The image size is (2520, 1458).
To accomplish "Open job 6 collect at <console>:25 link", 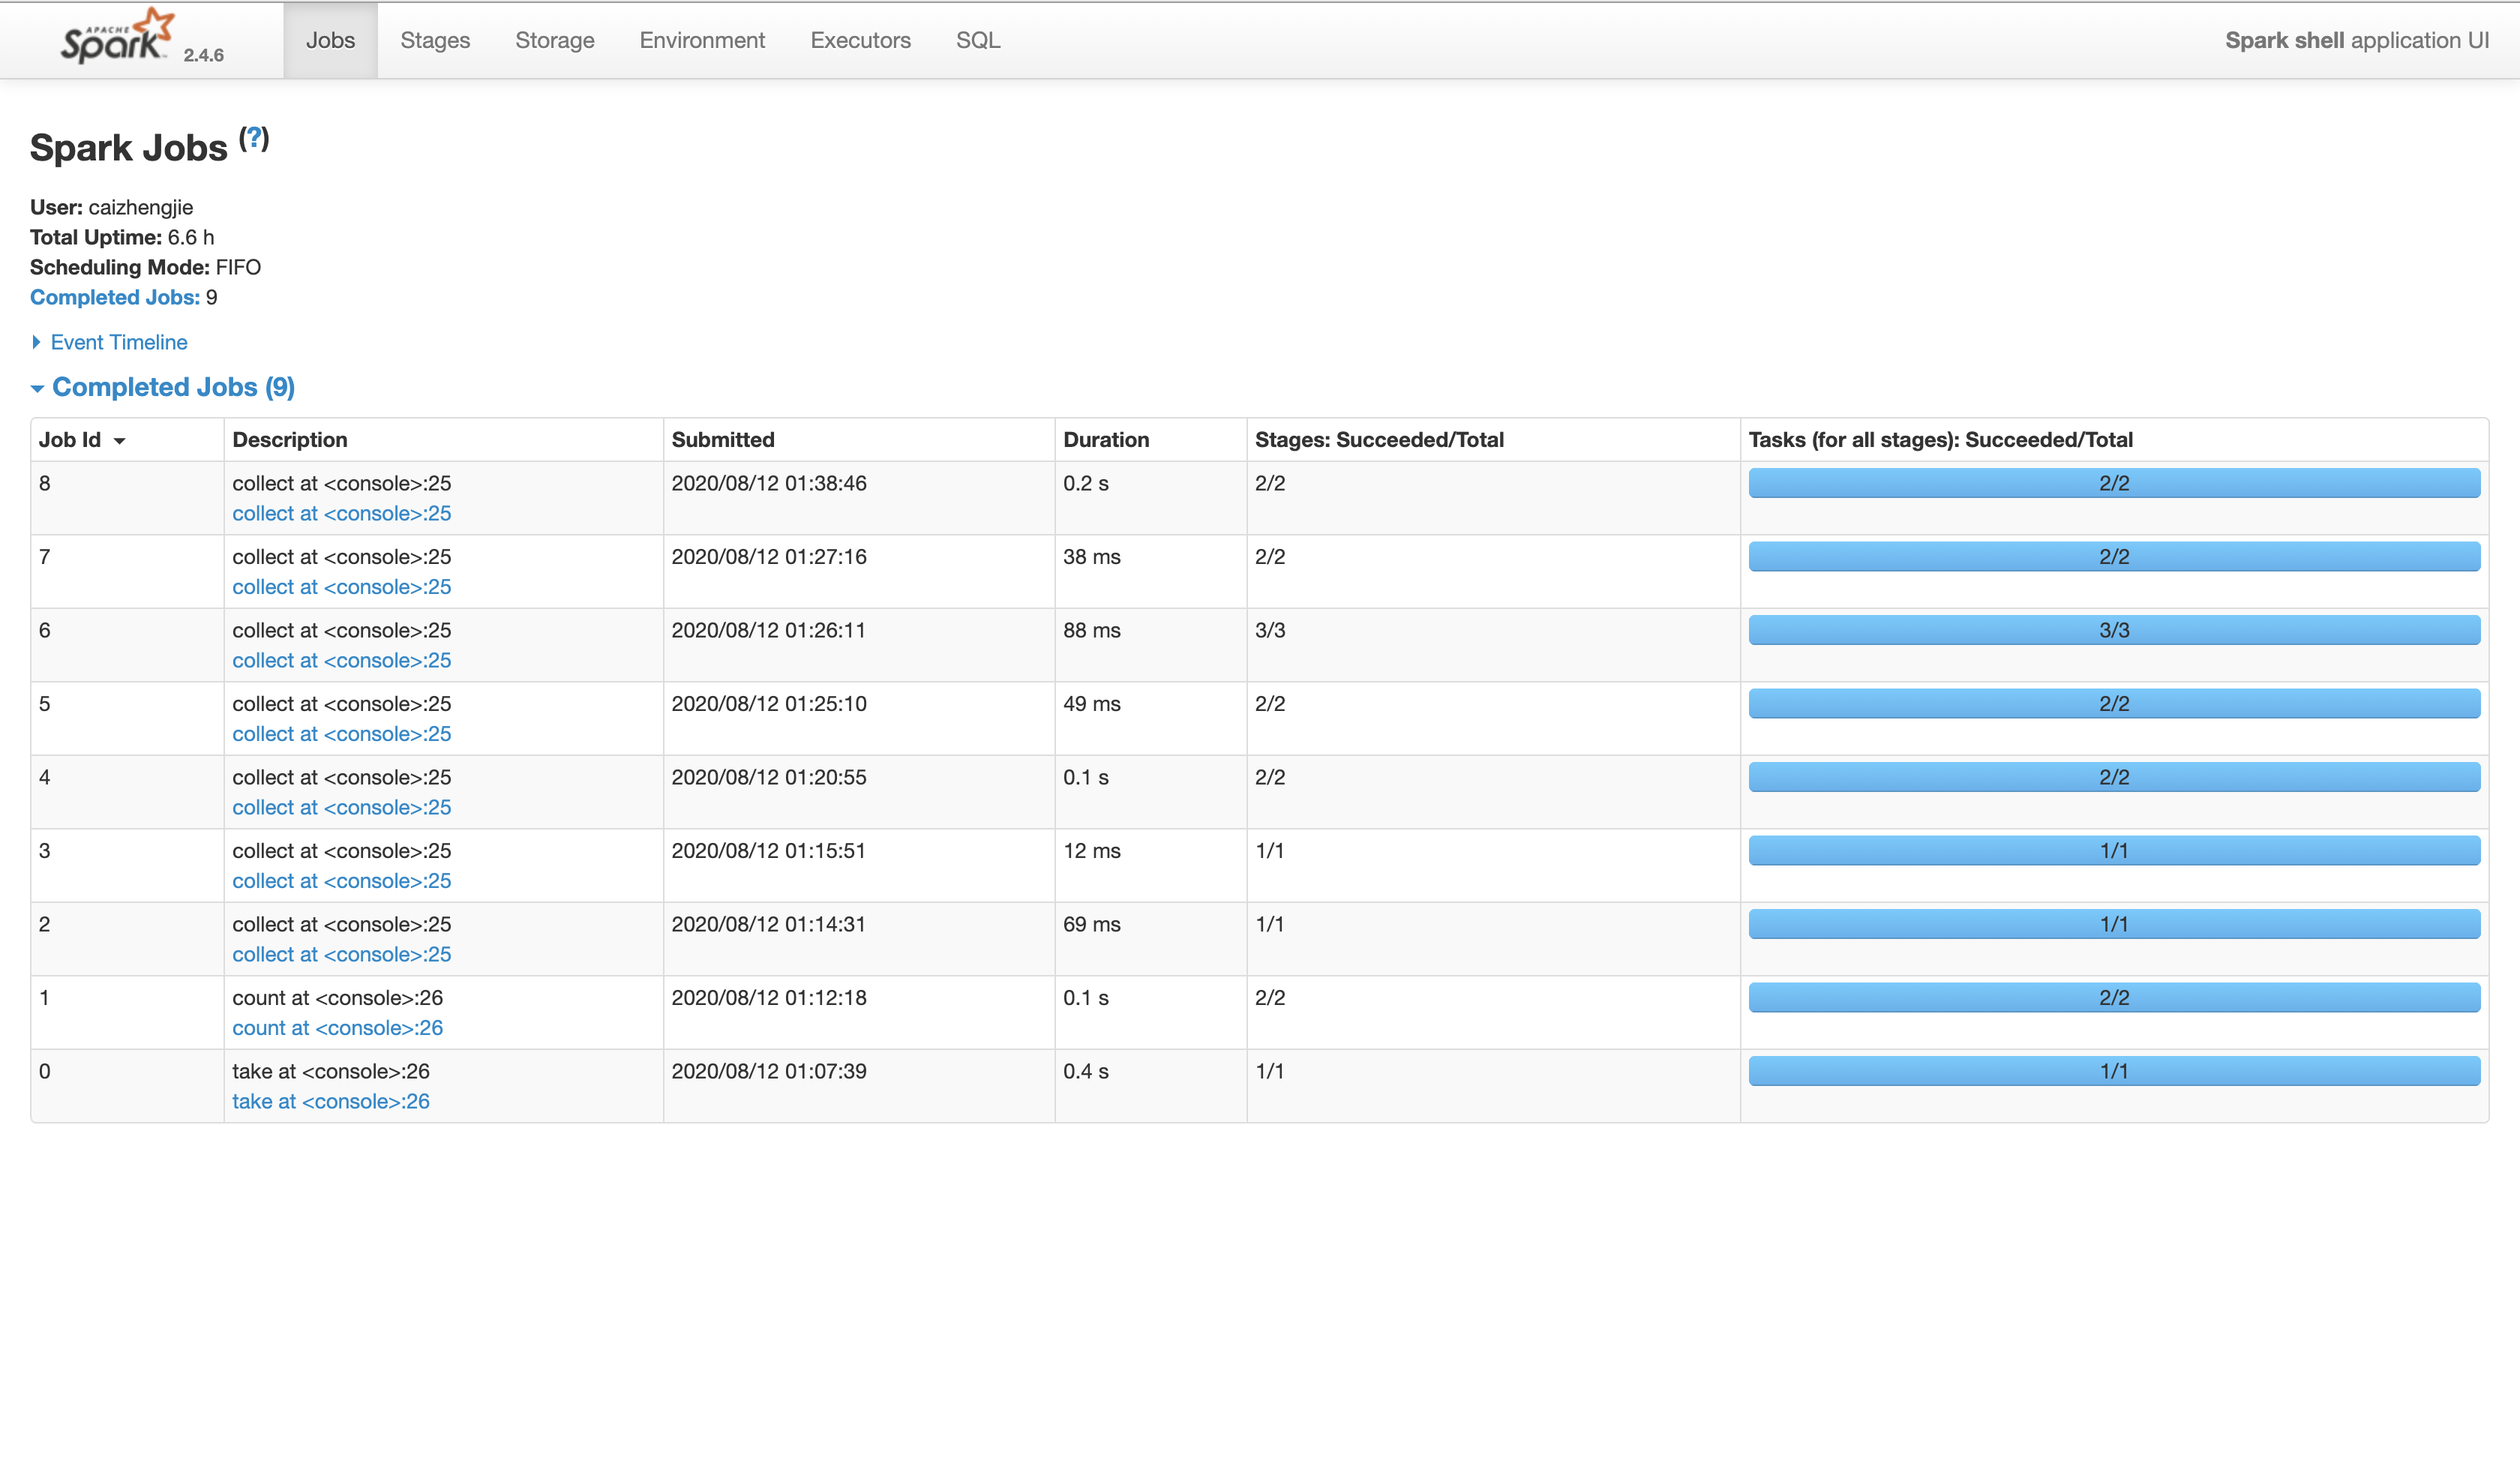I will [x=341, y=660].
